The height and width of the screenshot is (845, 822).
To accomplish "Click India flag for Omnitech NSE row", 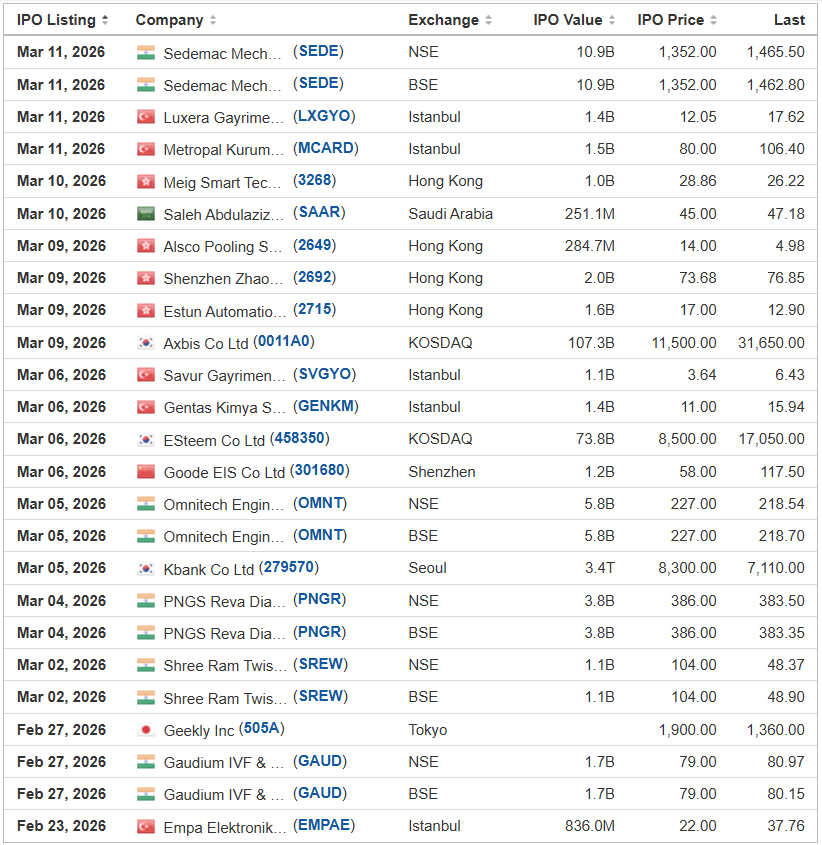I will pyautogui.click(x=146, y=504).
